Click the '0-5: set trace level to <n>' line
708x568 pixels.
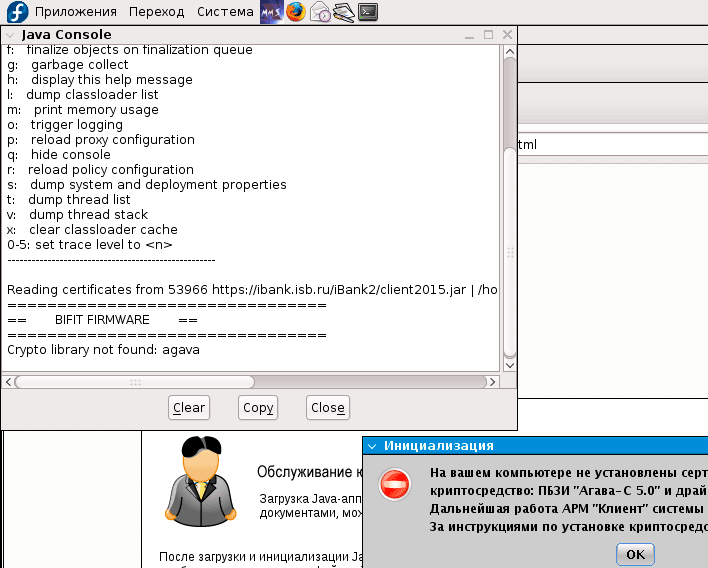89,245
